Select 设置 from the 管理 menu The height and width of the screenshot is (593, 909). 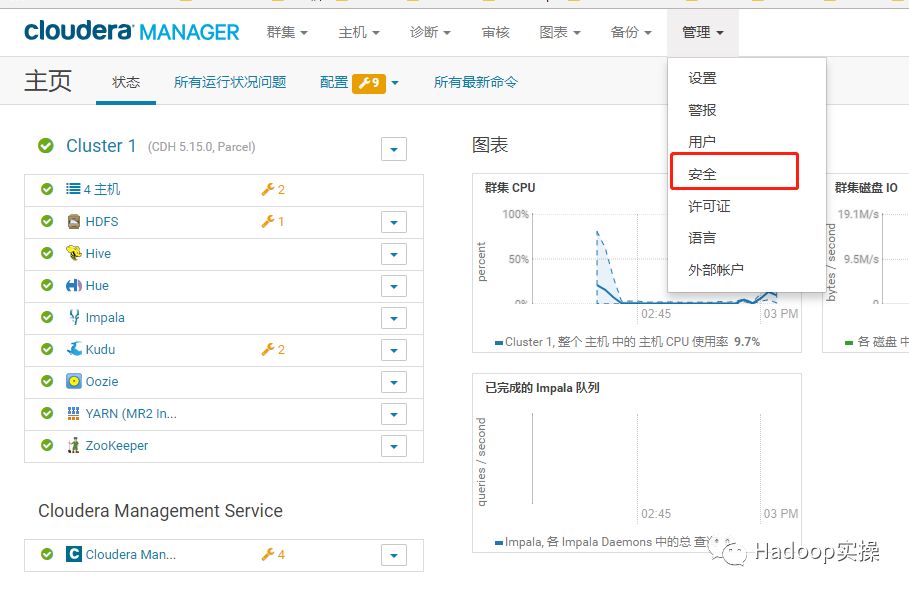702,78
